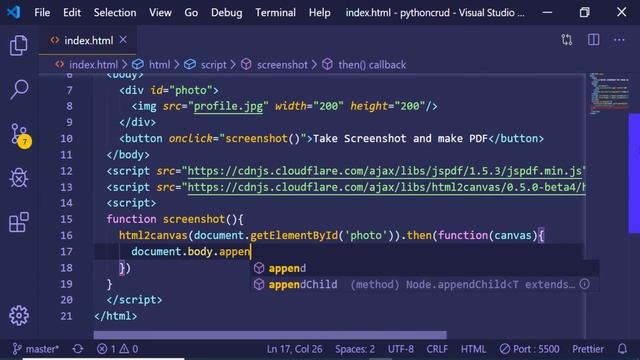This screenshot has height=360, width=640.
Task: Open the View menu
Action: 160,13
